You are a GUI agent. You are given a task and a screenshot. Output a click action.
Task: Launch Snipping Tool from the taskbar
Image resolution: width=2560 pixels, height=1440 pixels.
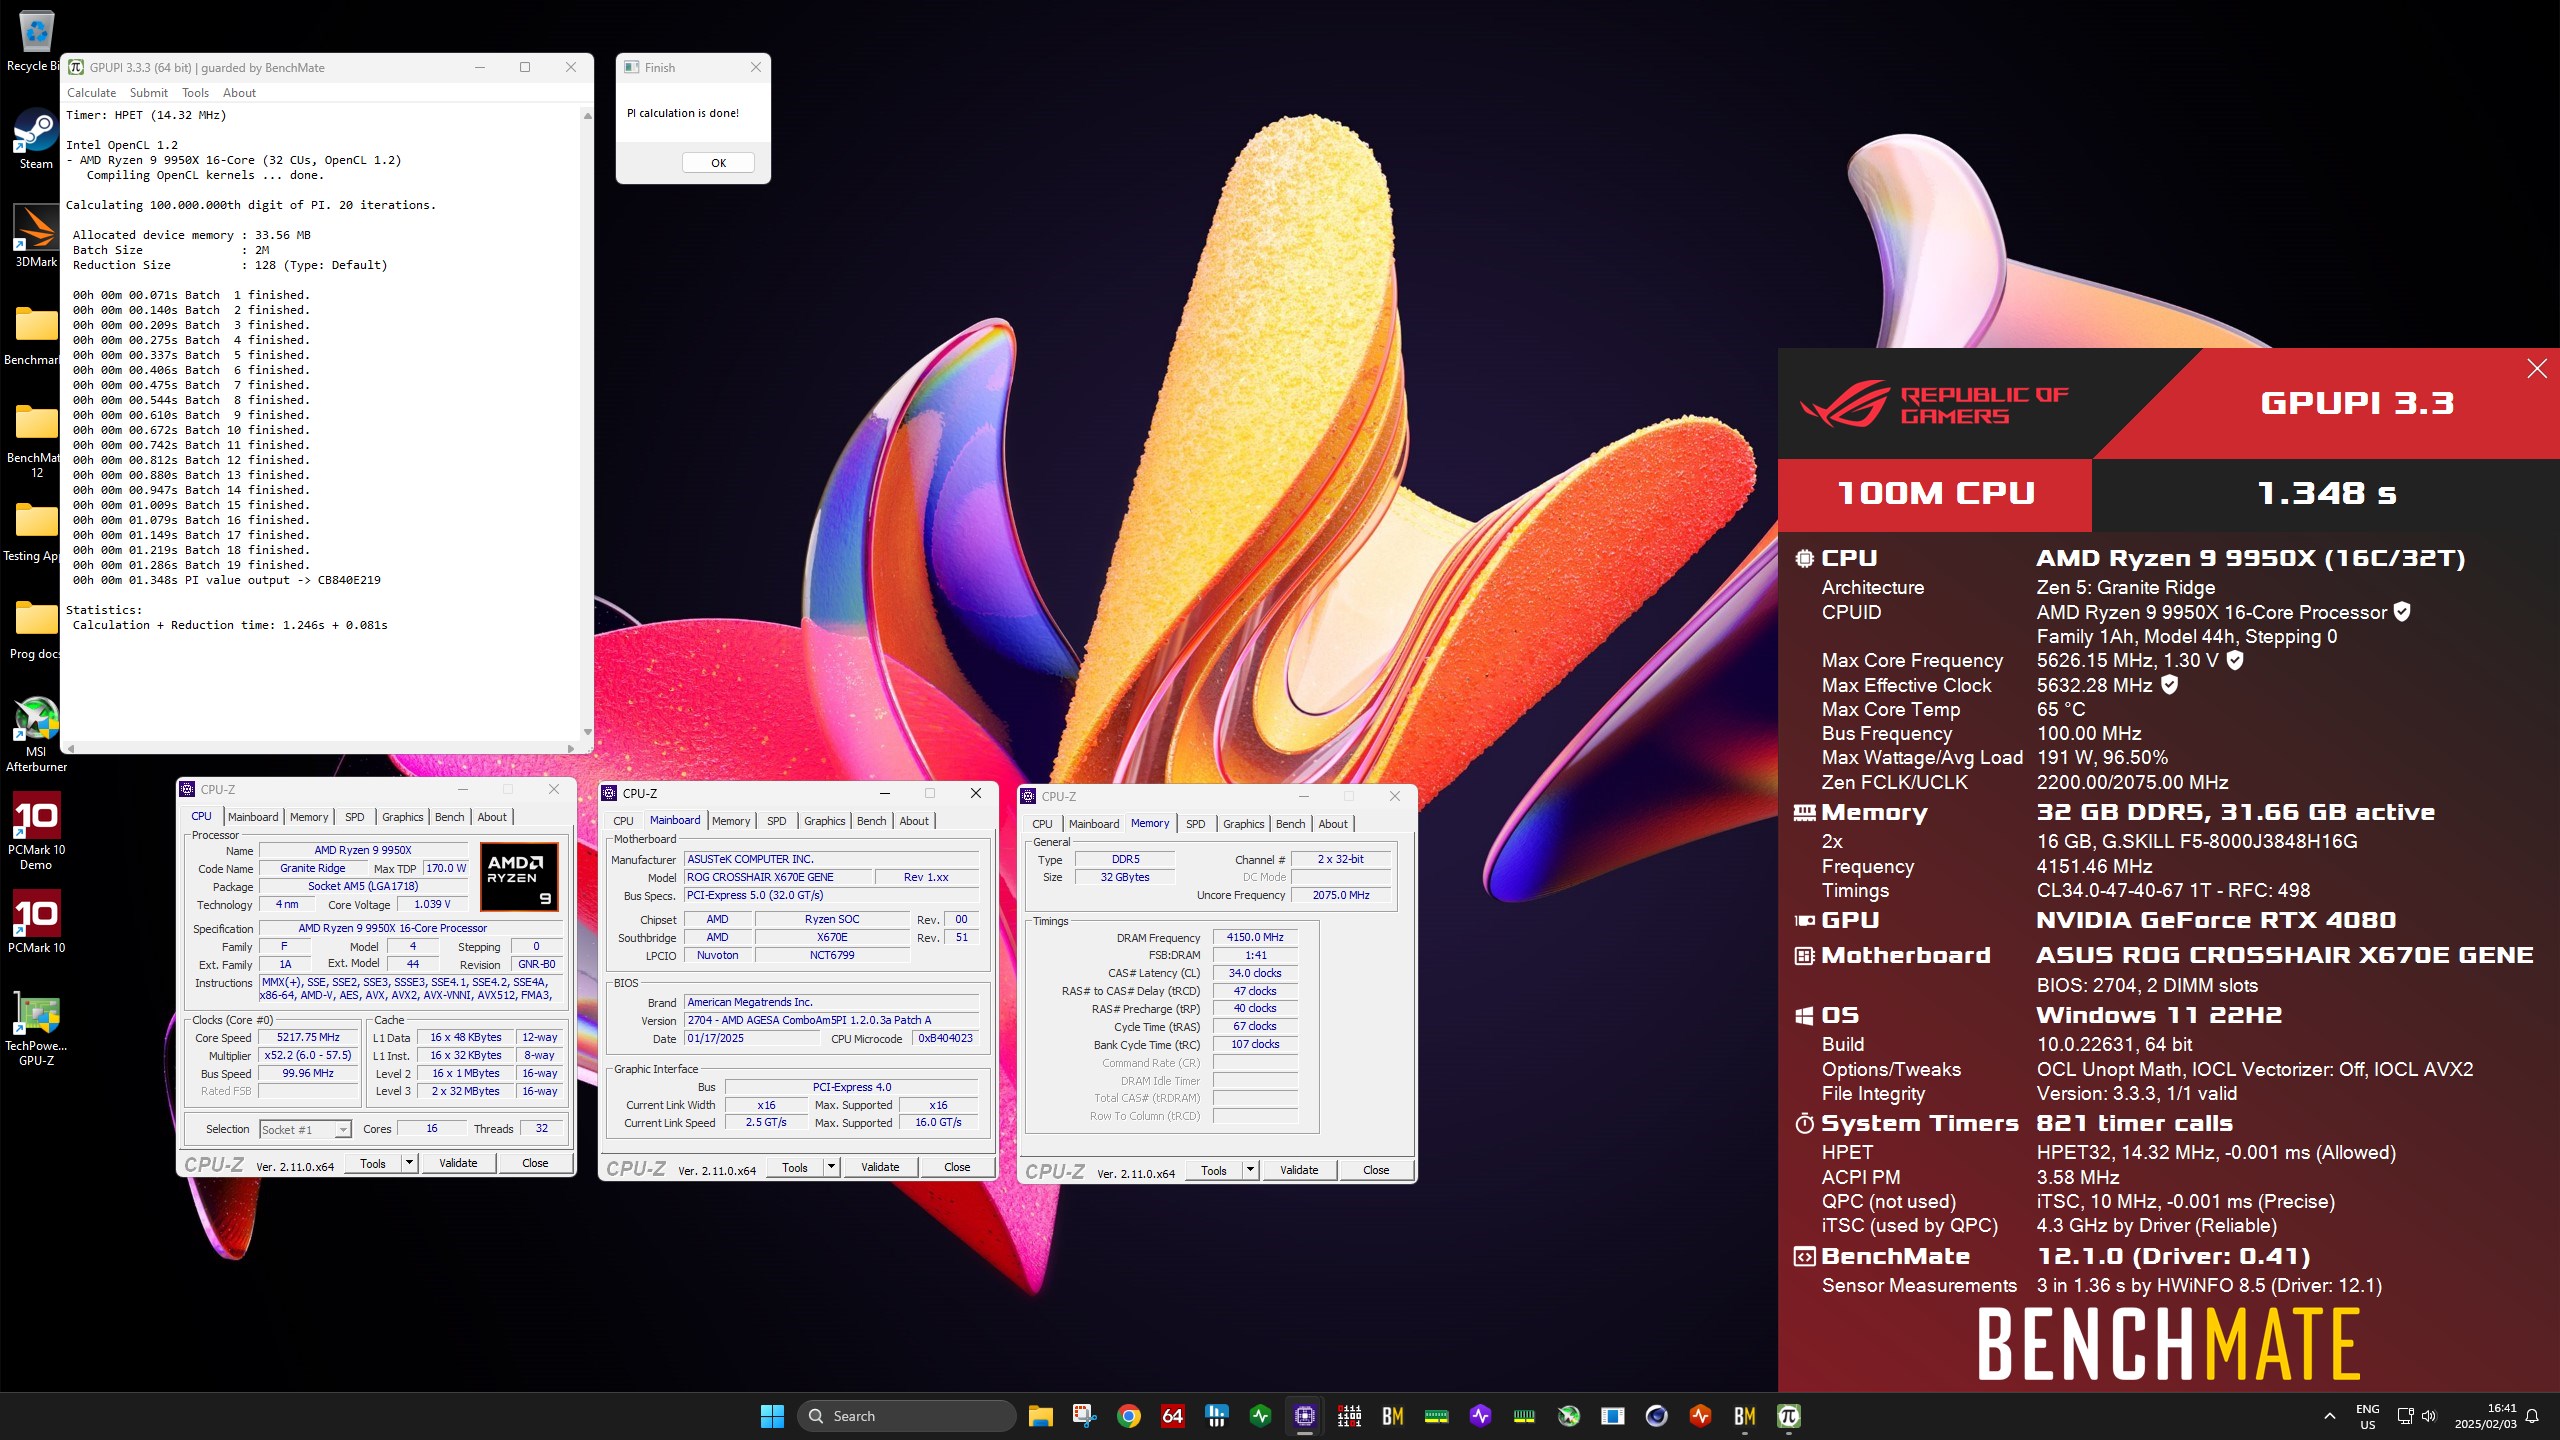(1084, 1416)
